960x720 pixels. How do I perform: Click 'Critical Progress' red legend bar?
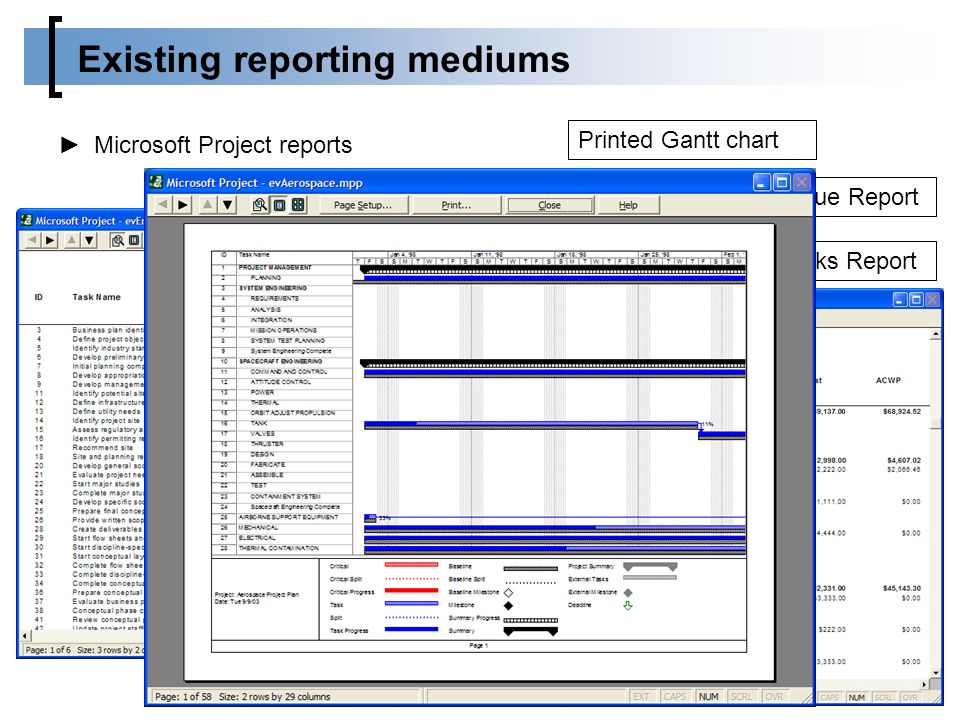(411, 591)
